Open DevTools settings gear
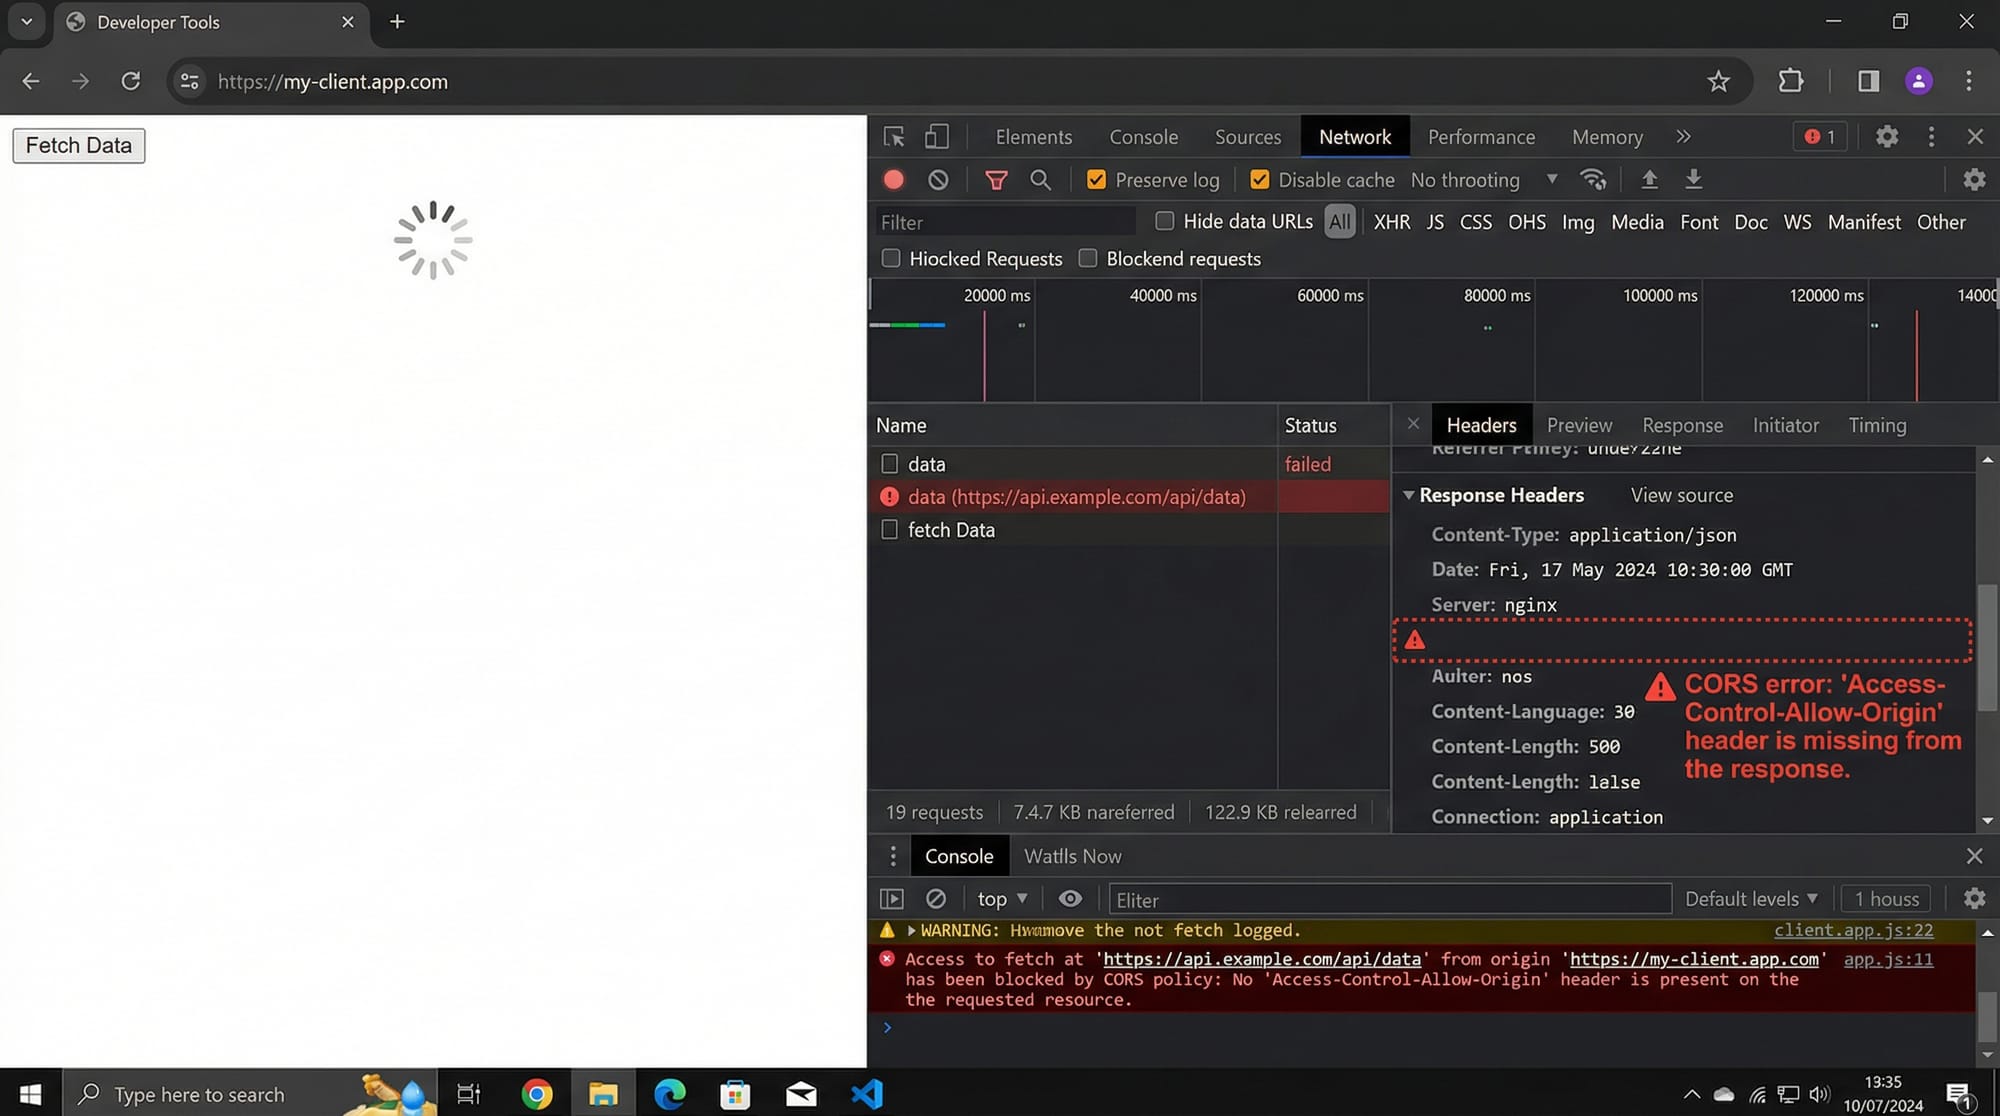The image size is (2000, 1116). tap(1887, 136)
